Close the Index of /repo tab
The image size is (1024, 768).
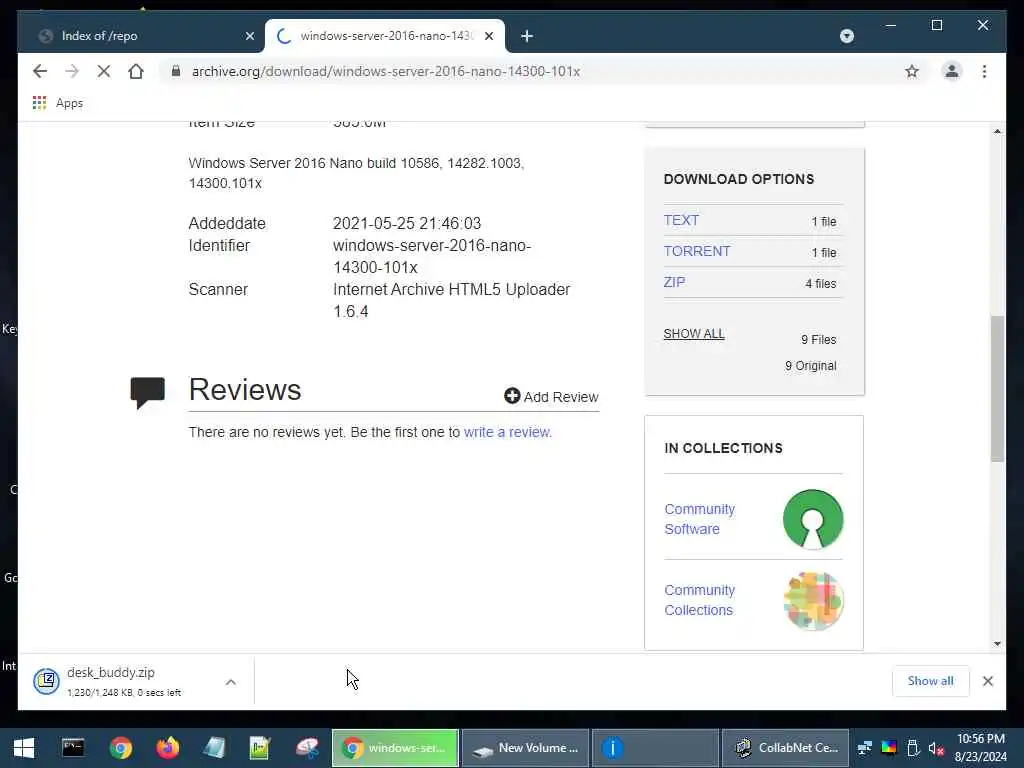click(x=249, y=36)
